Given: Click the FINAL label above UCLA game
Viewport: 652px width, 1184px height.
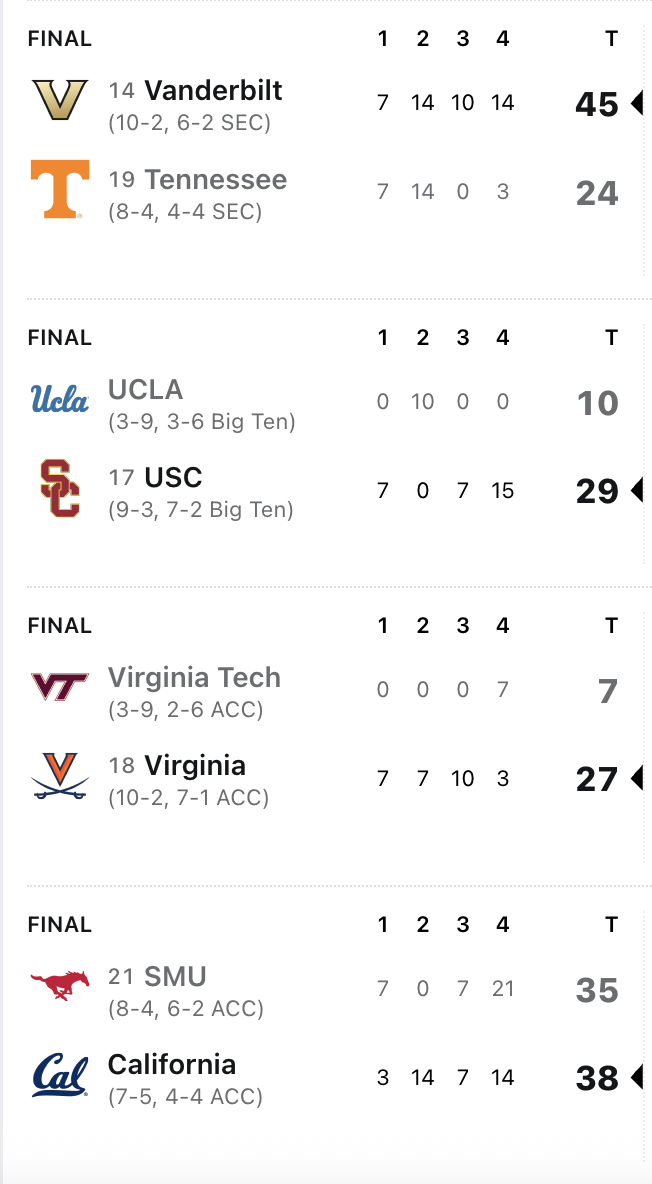Looking at the screenshot, I should pyautogui.click(x=60, y=338).
